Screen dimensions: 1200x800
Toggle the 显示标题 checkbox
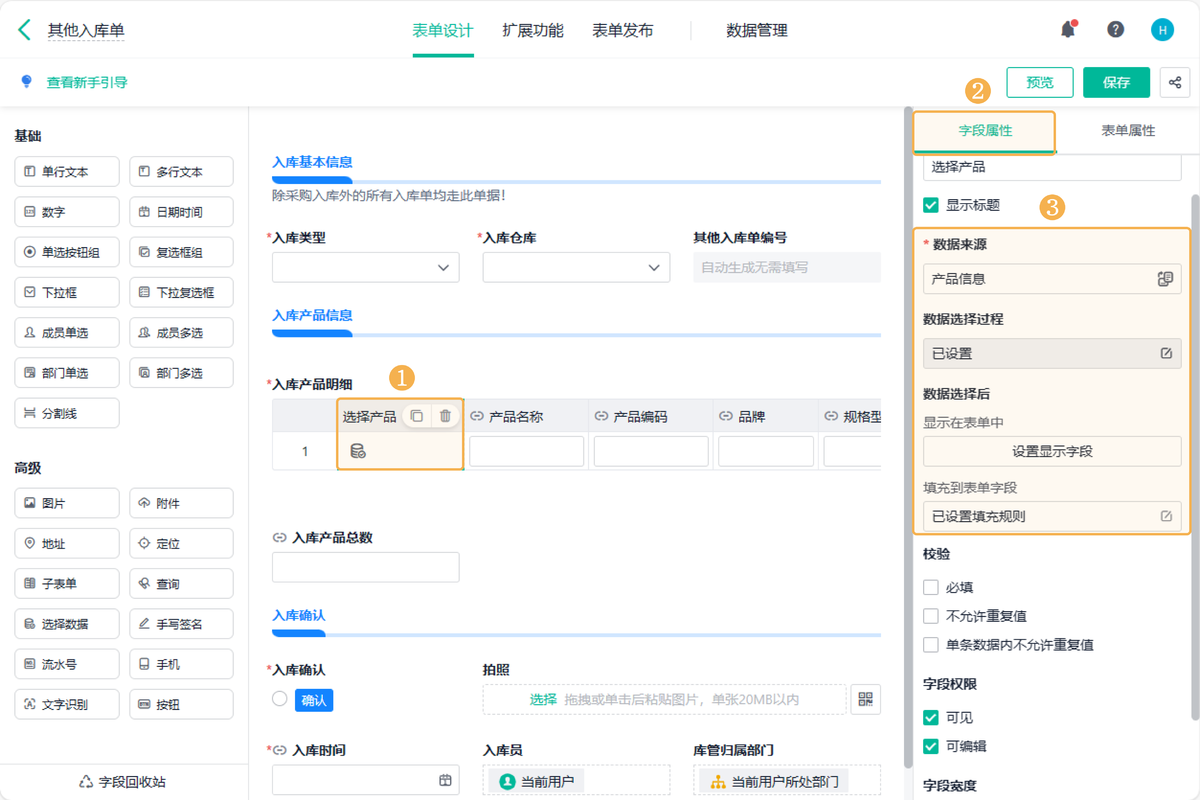[x=931, y=205]
